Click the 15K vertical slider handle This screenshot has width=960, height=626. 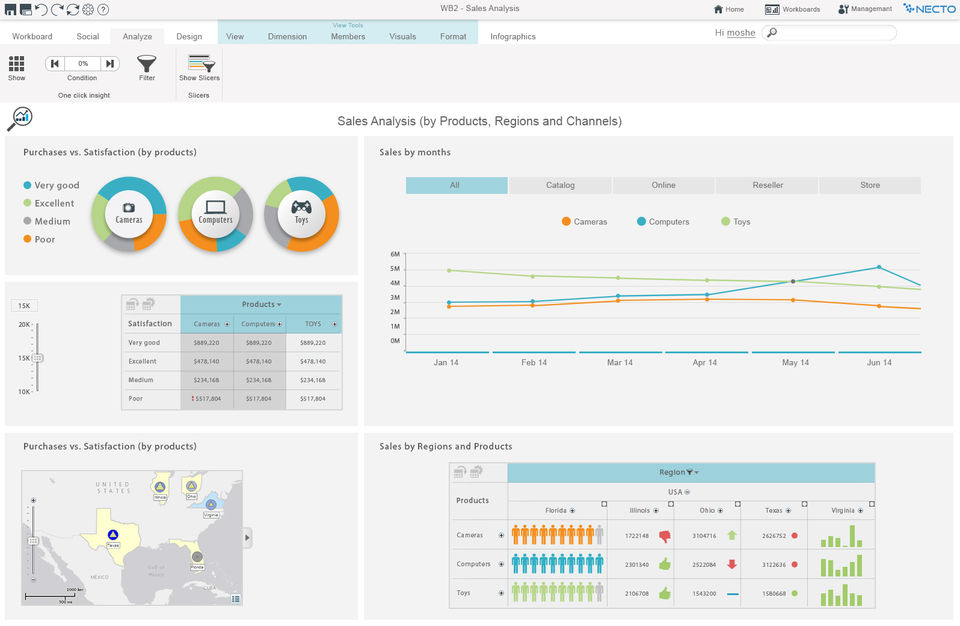pyautogui.click(x=37, y=358)
